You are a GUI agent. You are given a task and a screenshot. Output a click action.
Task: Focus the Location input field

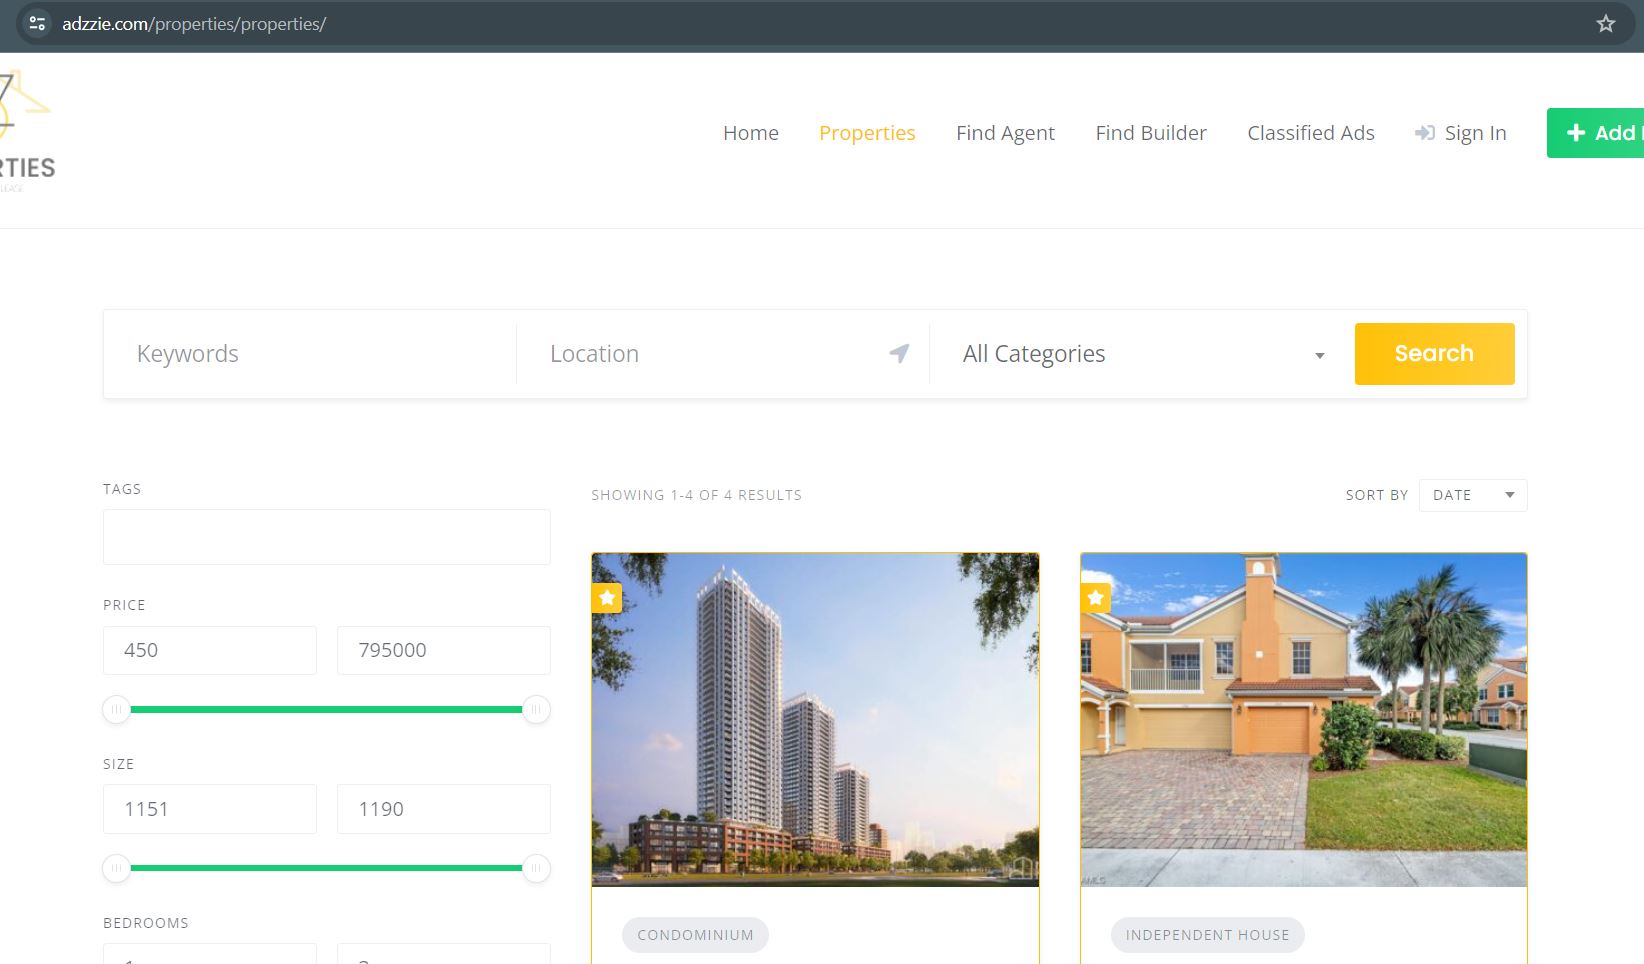(723, 354)
